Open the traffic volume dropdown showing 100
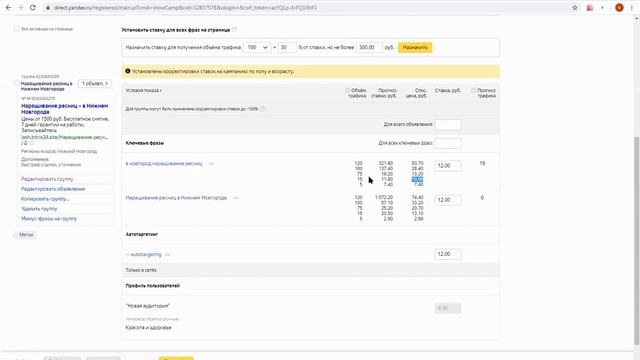Screen dimensions: 640x360 pos(257,47)
